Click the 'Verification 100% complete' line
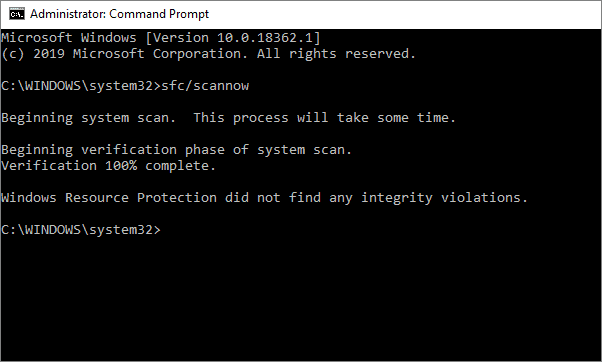Viewport: 602px width, 362px height. [109, 166]
